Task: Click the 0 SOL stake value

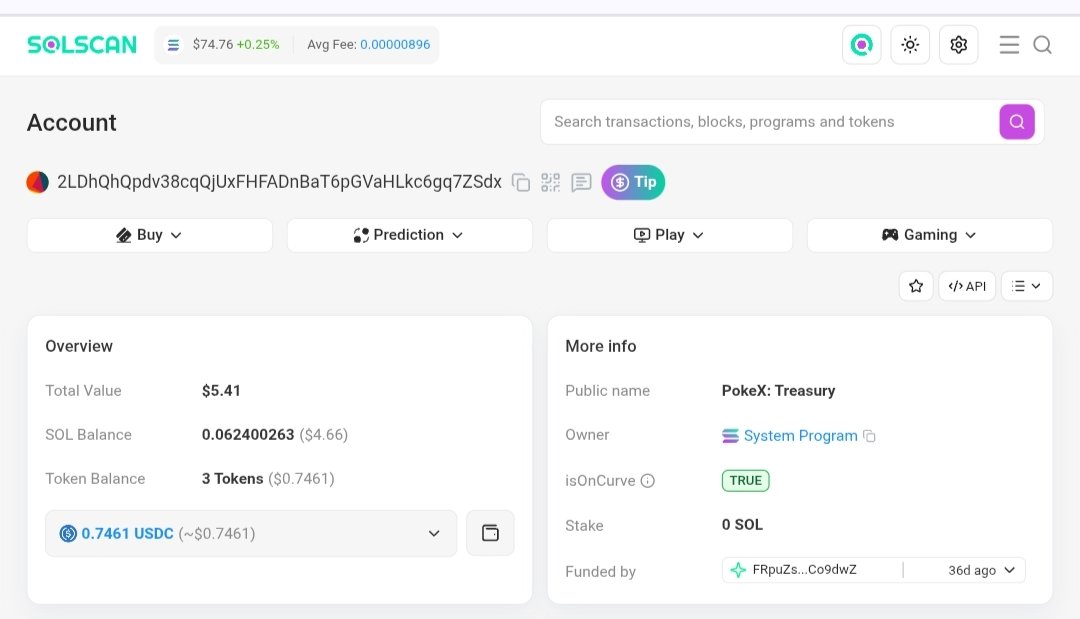Action: click(x=742, y=525)
